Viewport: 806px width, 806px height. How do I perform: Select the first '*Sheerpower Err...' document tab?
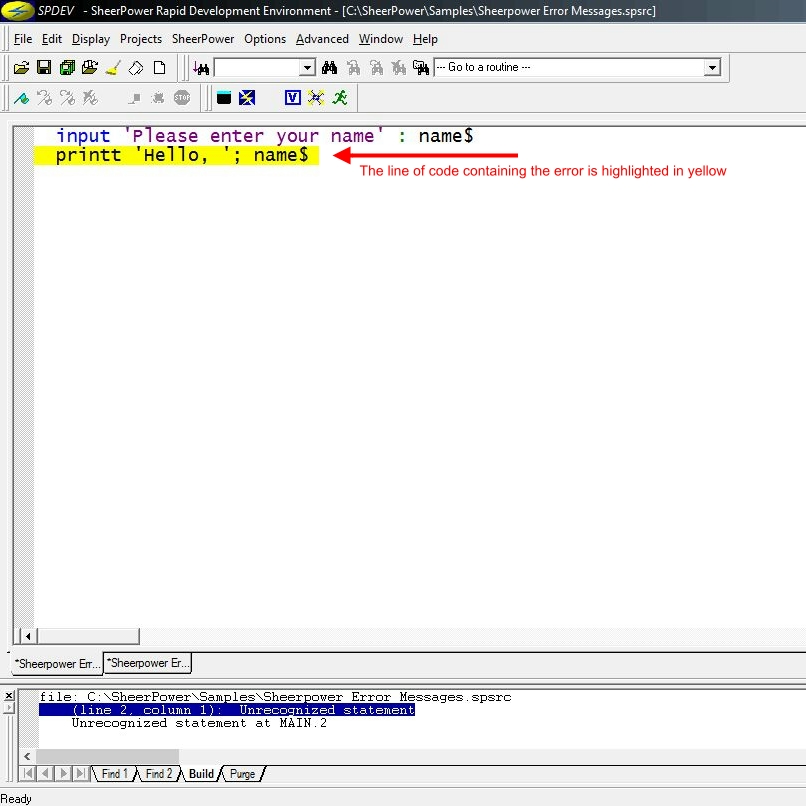(57, 664)
